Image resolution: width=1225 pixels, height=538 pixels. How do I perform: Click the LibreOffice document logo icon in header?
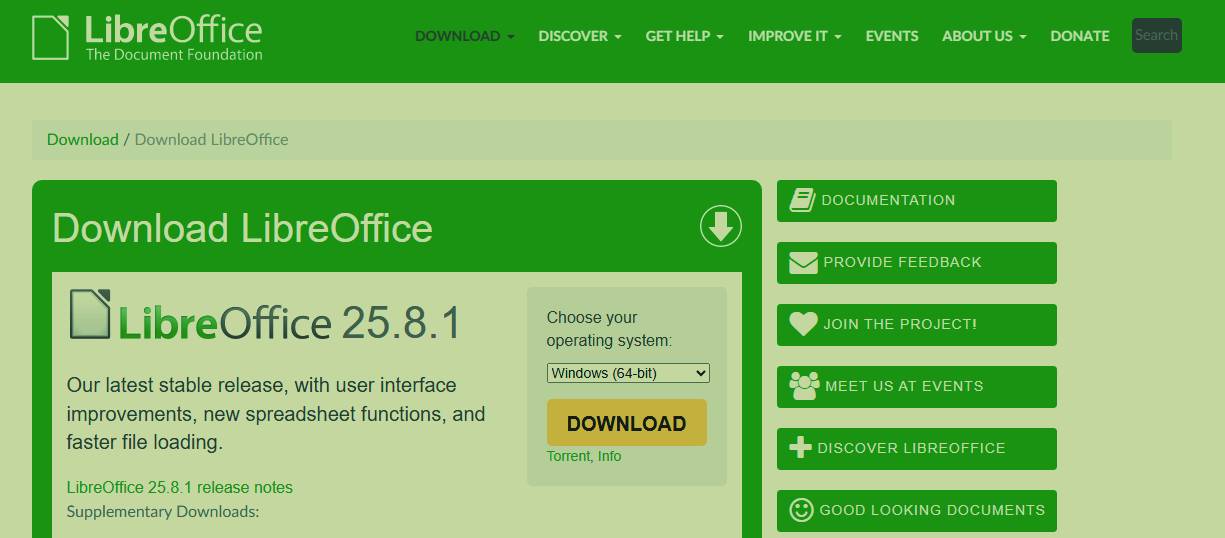(x=51, y=38)
